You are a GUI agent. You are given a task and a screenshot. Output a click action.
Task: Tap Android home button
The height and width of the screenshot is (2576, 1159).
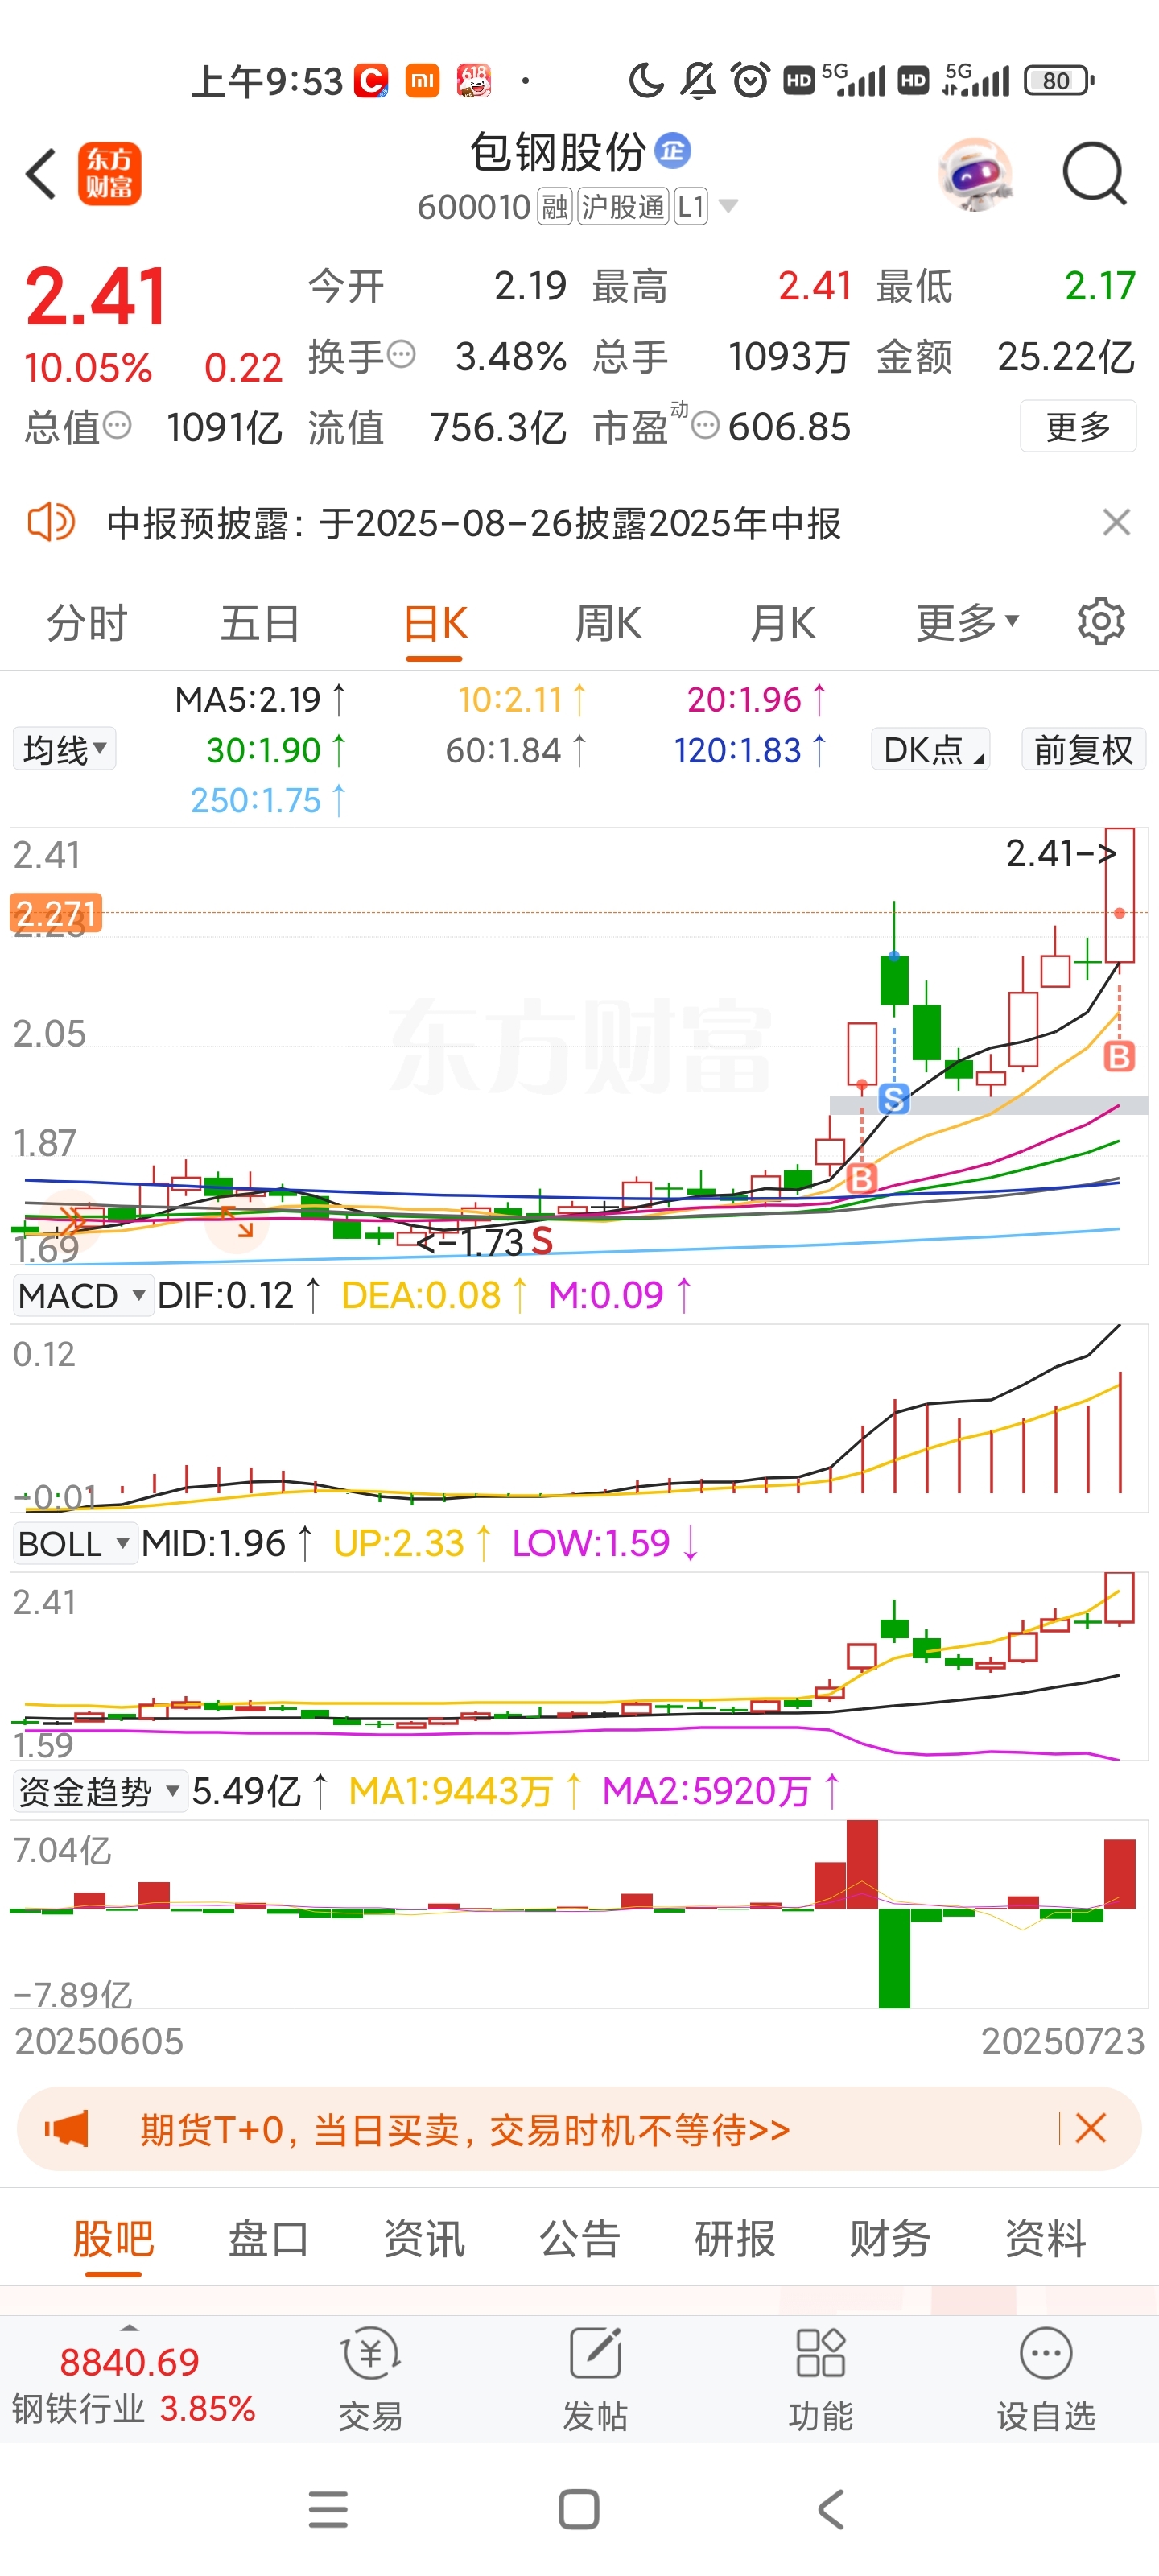[x=579, y=2509]
